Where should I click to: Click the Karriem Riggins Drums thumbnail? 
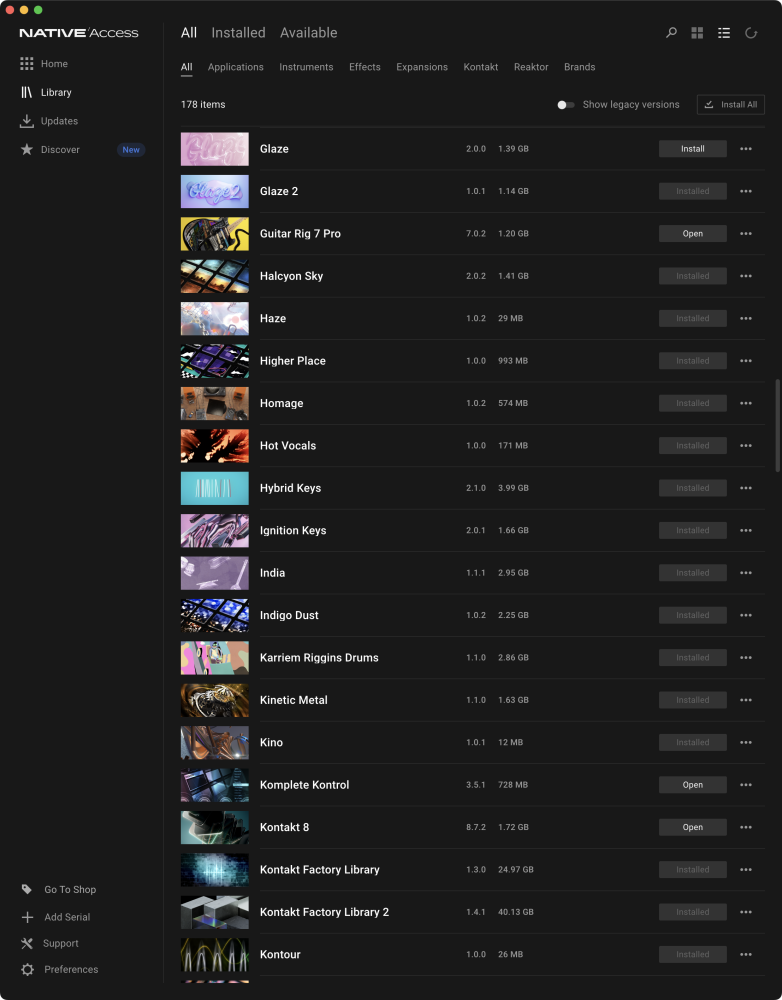215,658
